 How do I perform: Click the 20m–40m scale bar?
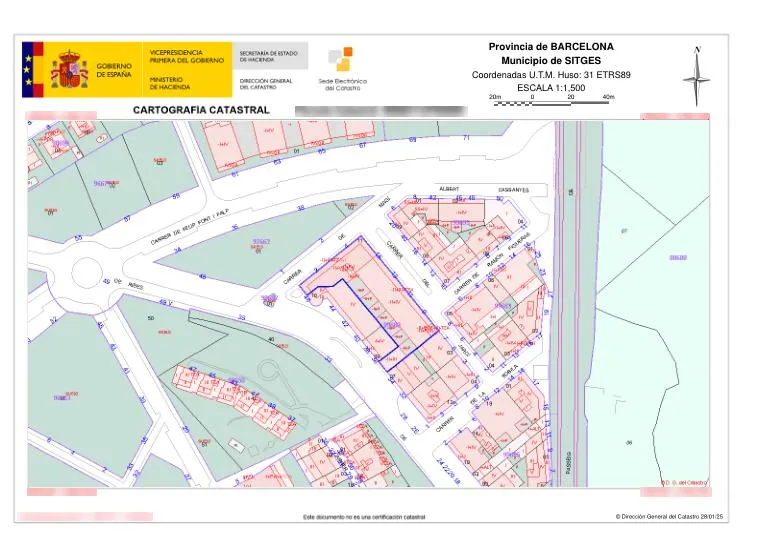tap(552, 100)
